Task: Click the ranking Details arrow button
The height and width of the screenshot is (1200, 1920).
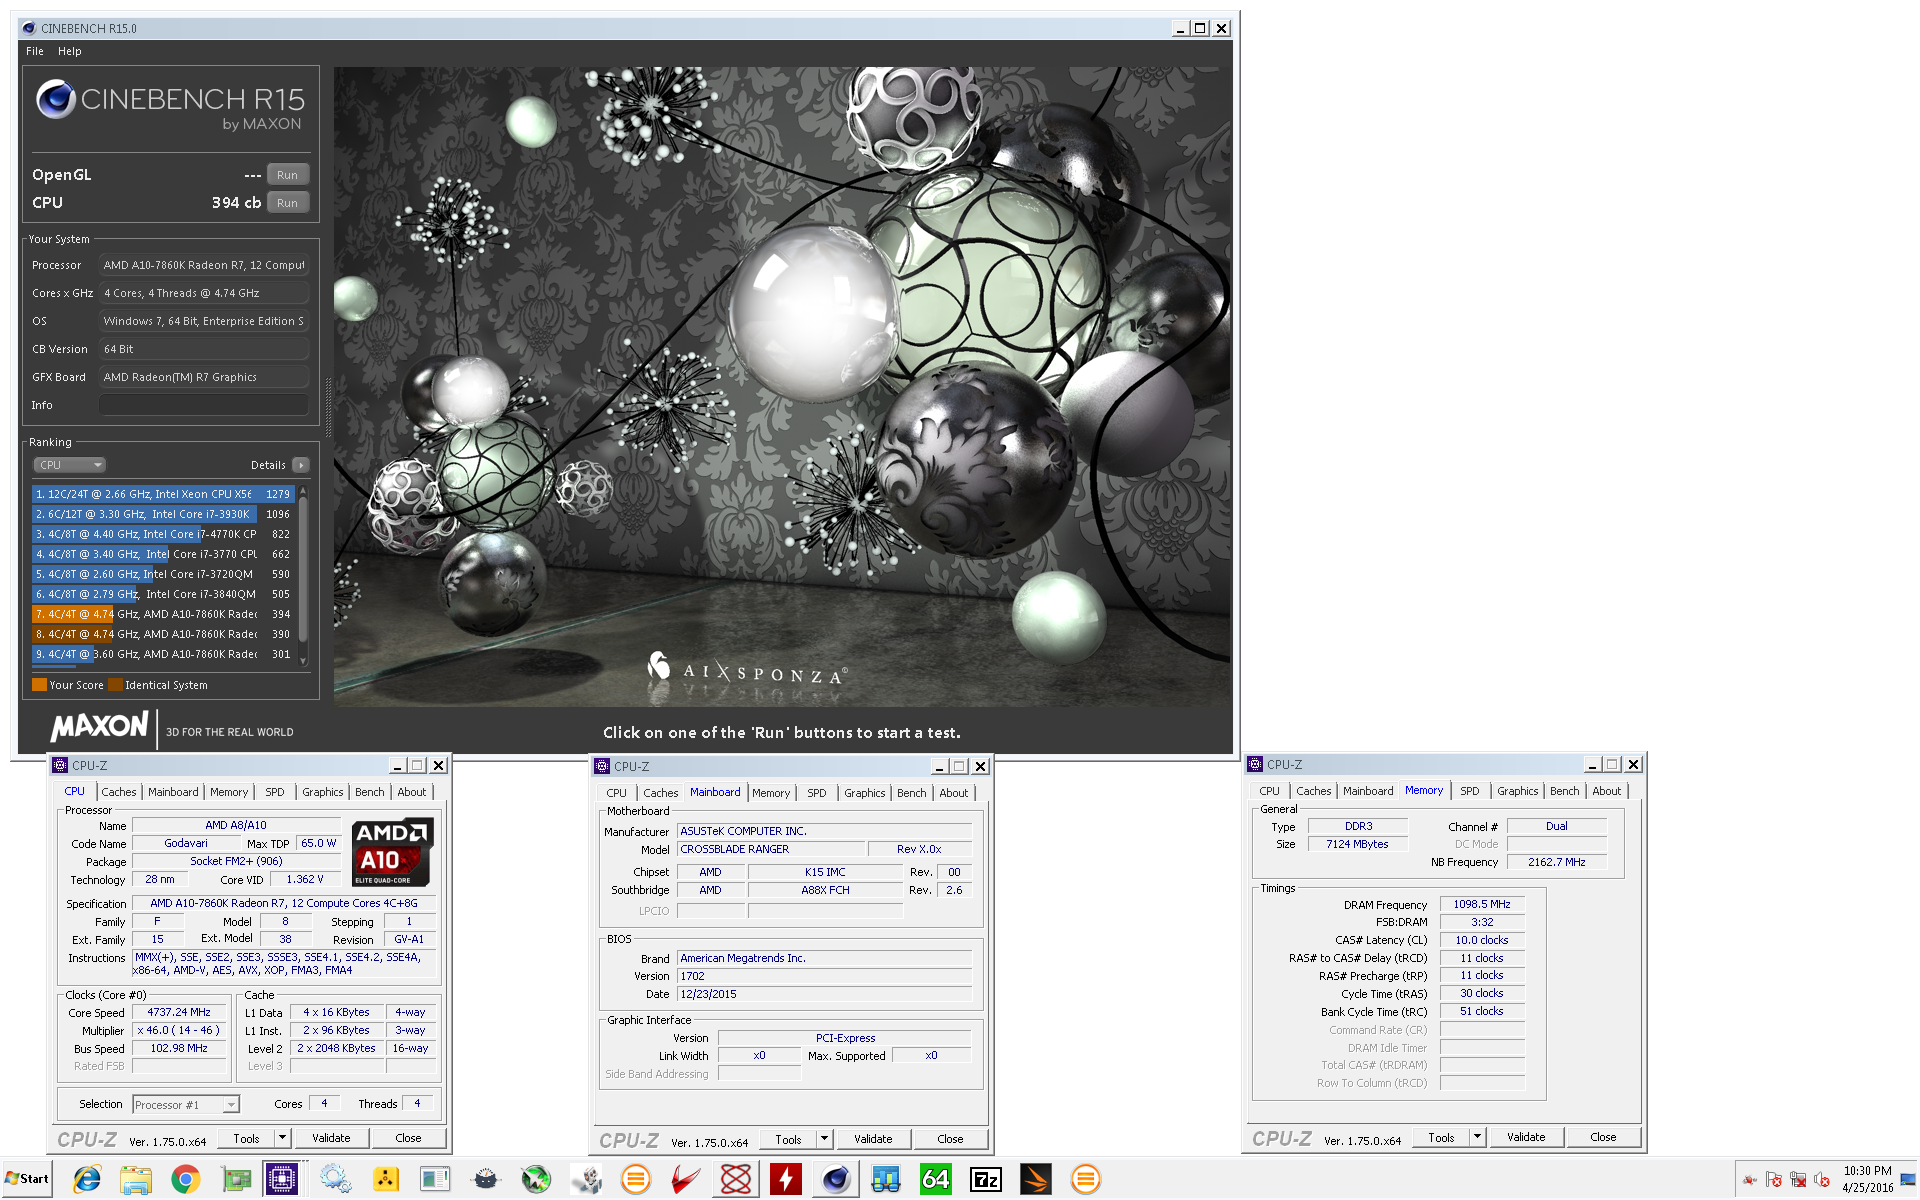Action: pos(301,465)
